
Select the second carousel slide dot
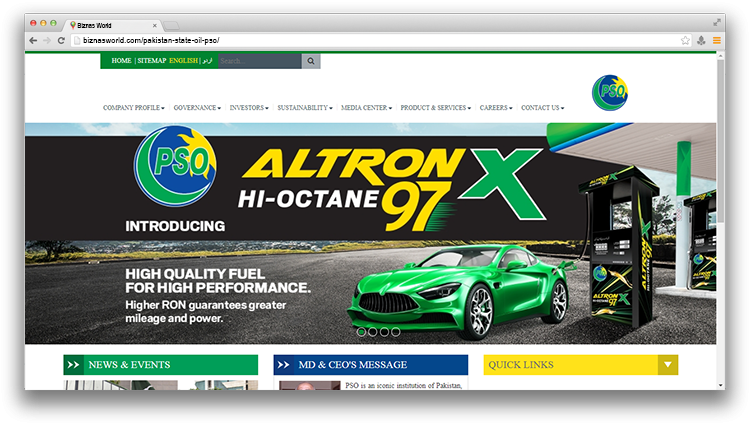372,331
